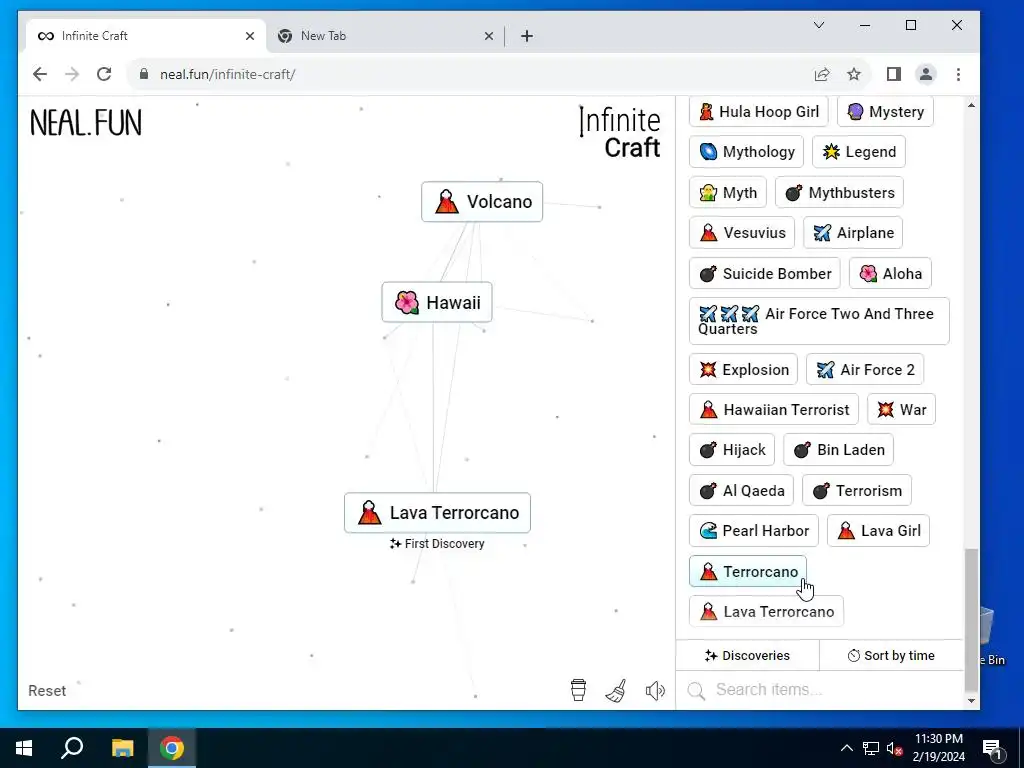Pick the Lava Girl item
This screenshot has height=768, width=1024.
click(x=878, y=530)
